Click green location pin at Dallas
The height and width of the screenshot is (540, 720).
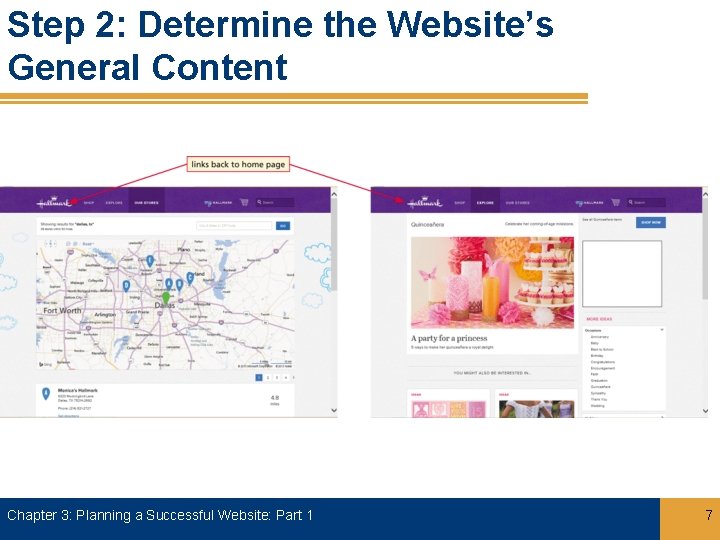(x=166, y=298)
